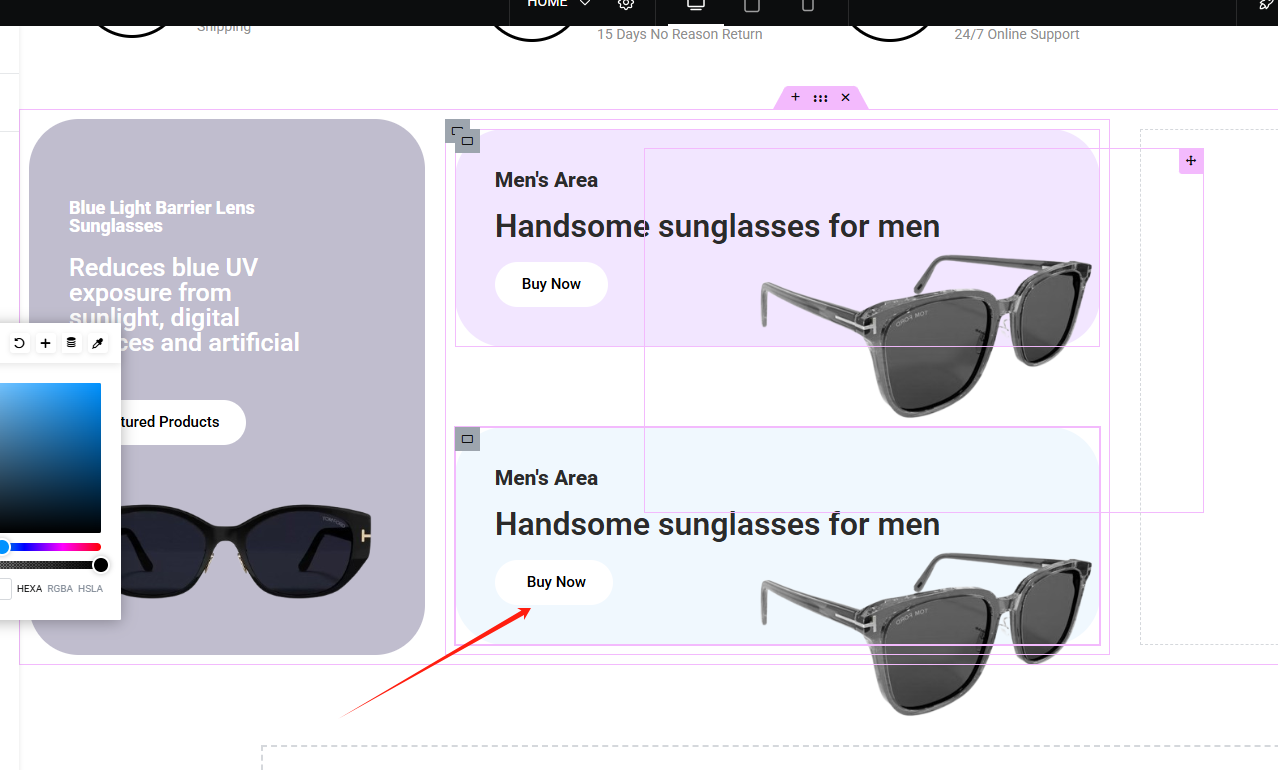
Task: Click the add section plus handle
Action: pyautogui.click(x=795, y=97)
